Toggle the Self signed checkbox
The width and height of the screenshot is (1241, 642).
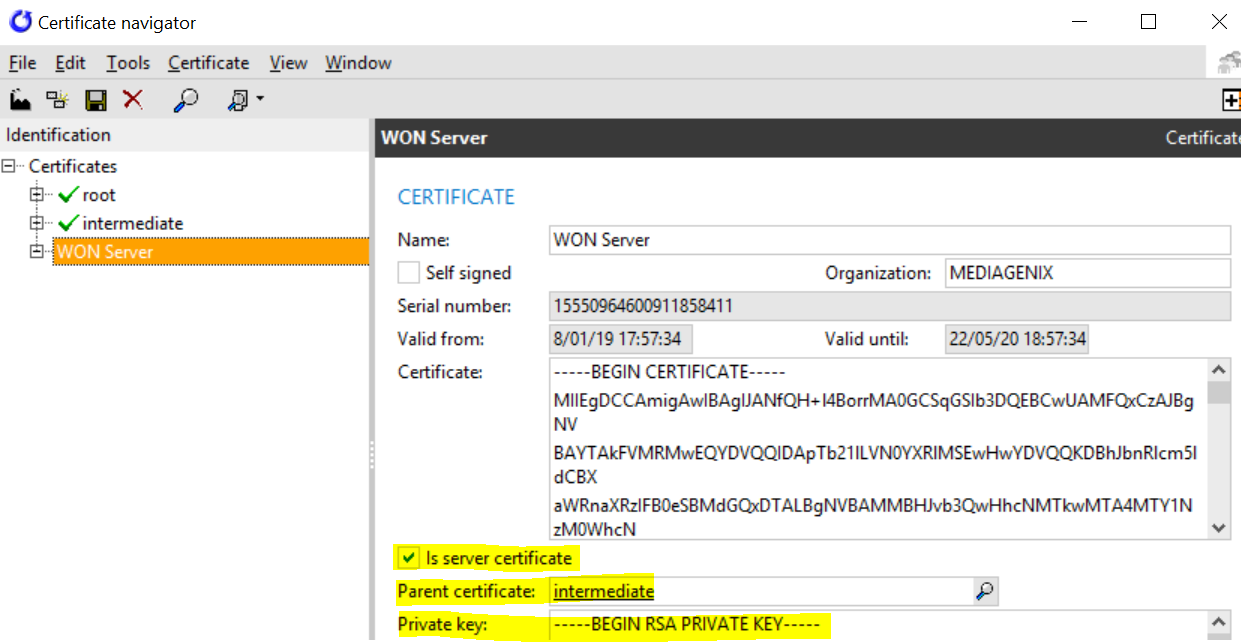pos(409,273)
